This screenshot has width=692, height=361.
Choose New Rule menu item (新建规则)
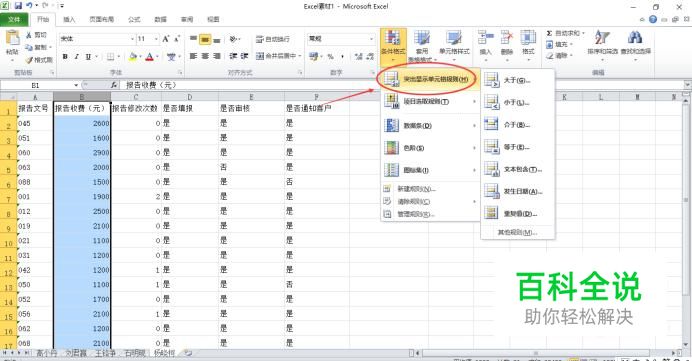430,189
